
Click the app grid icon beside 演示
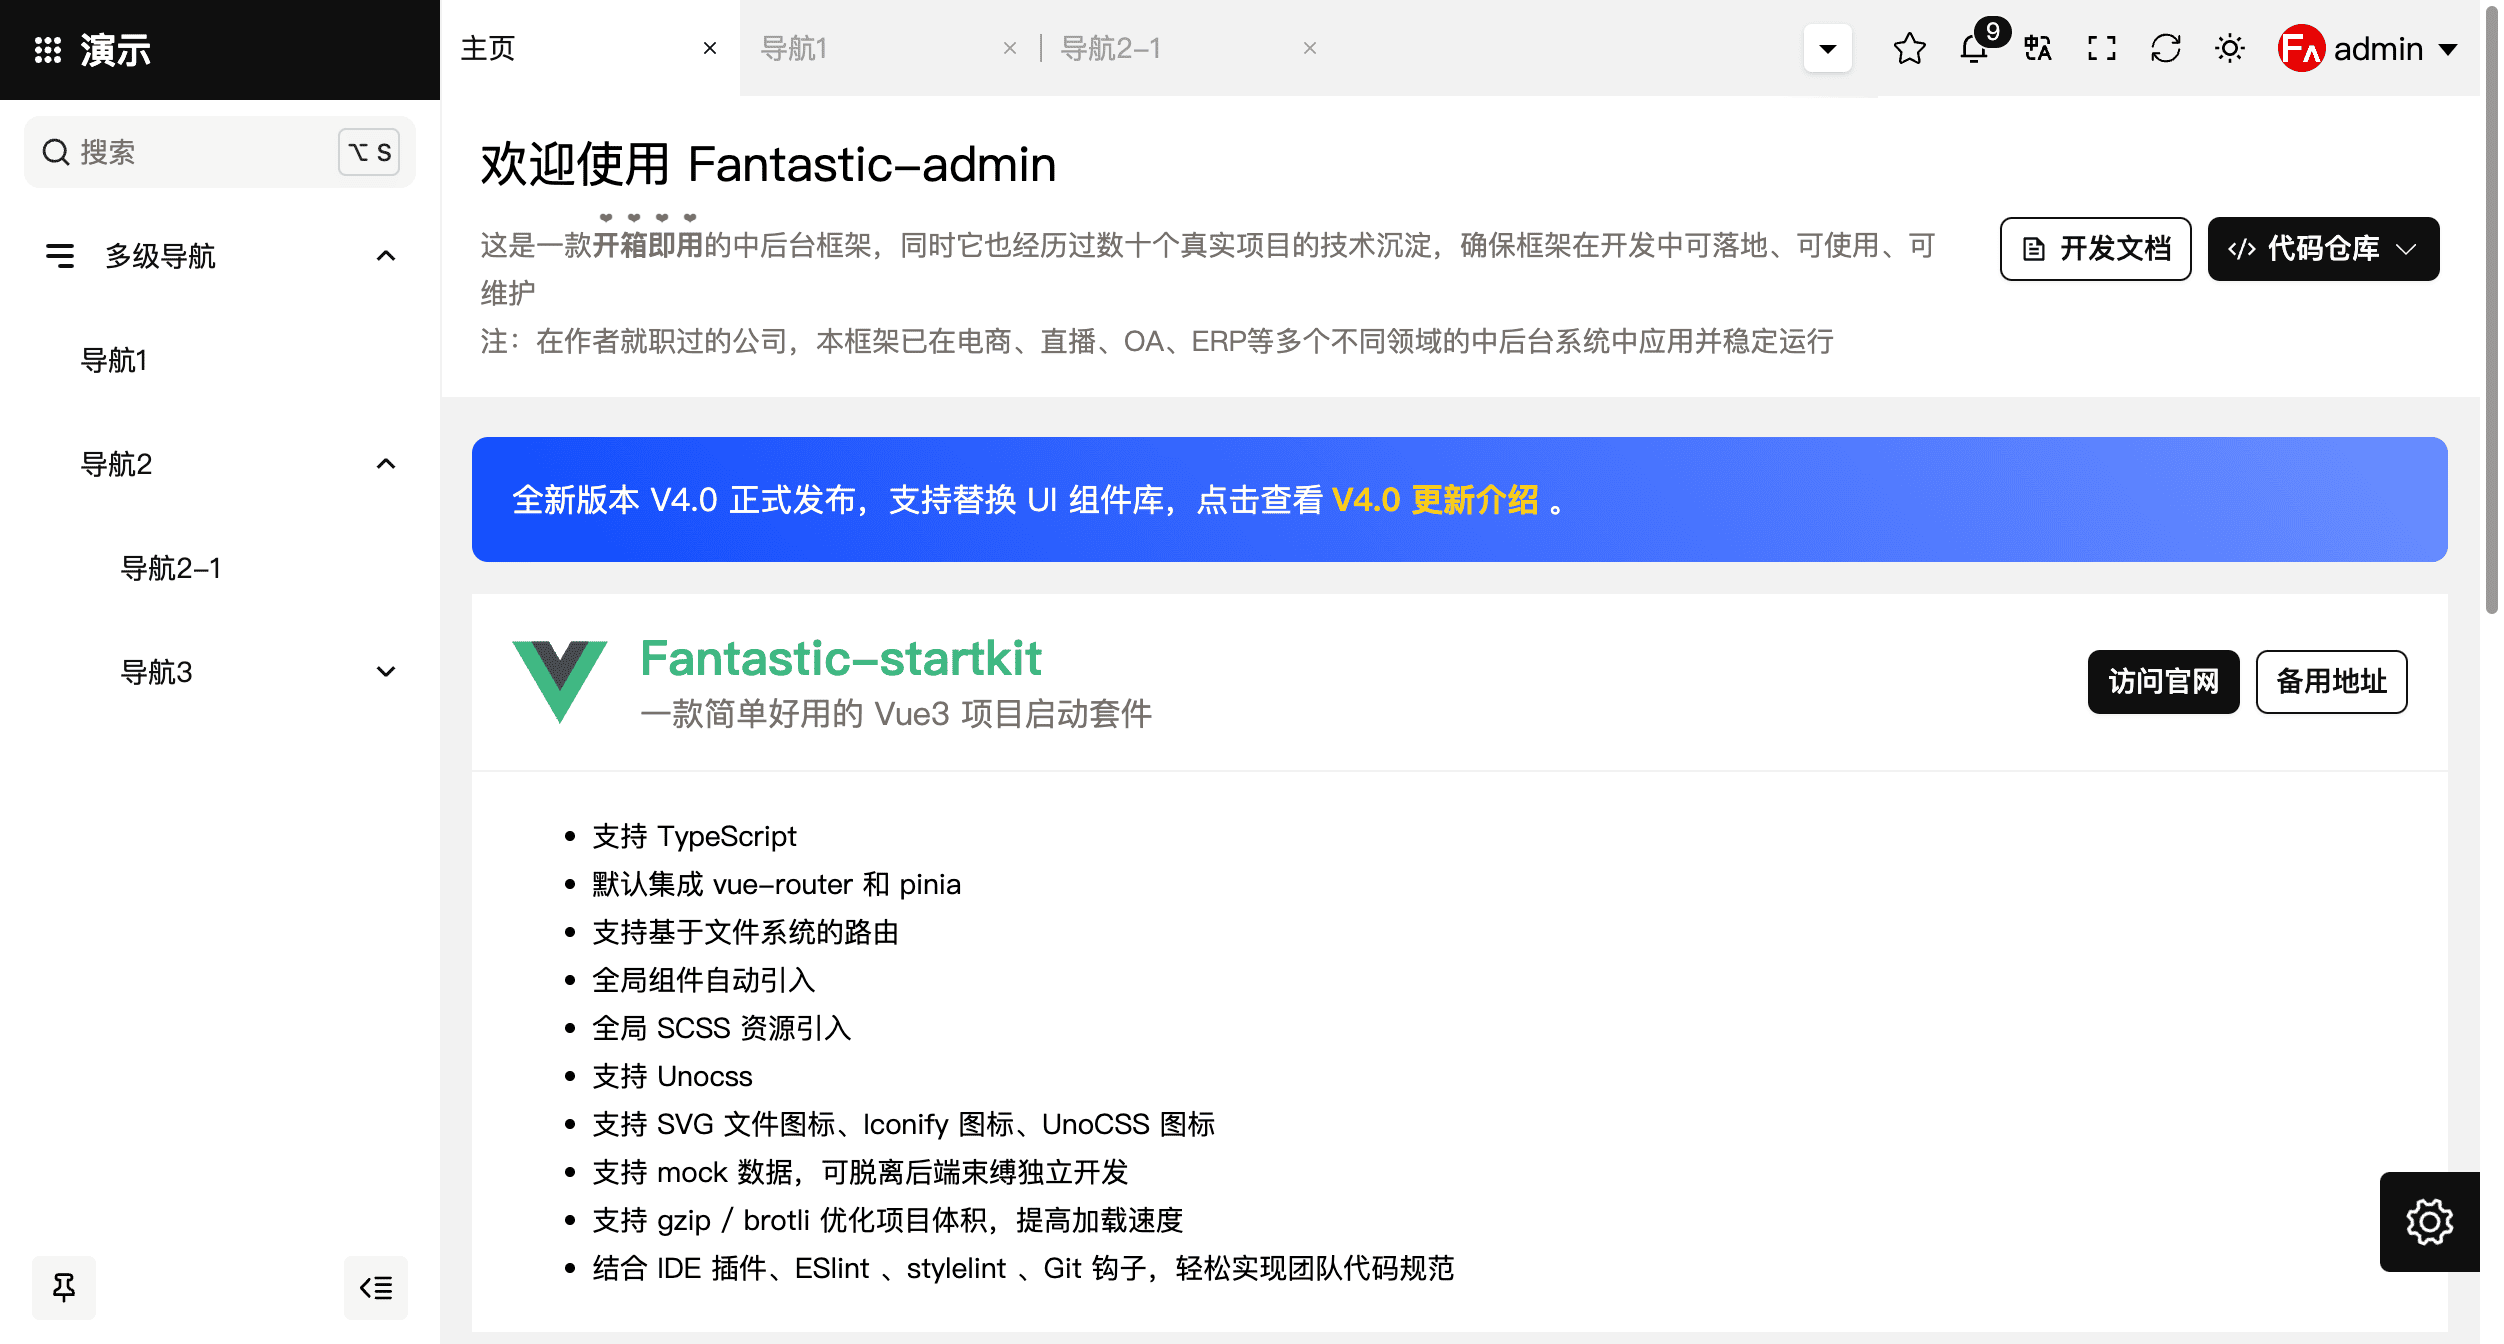pyautogui.click(x=48, y=50)
